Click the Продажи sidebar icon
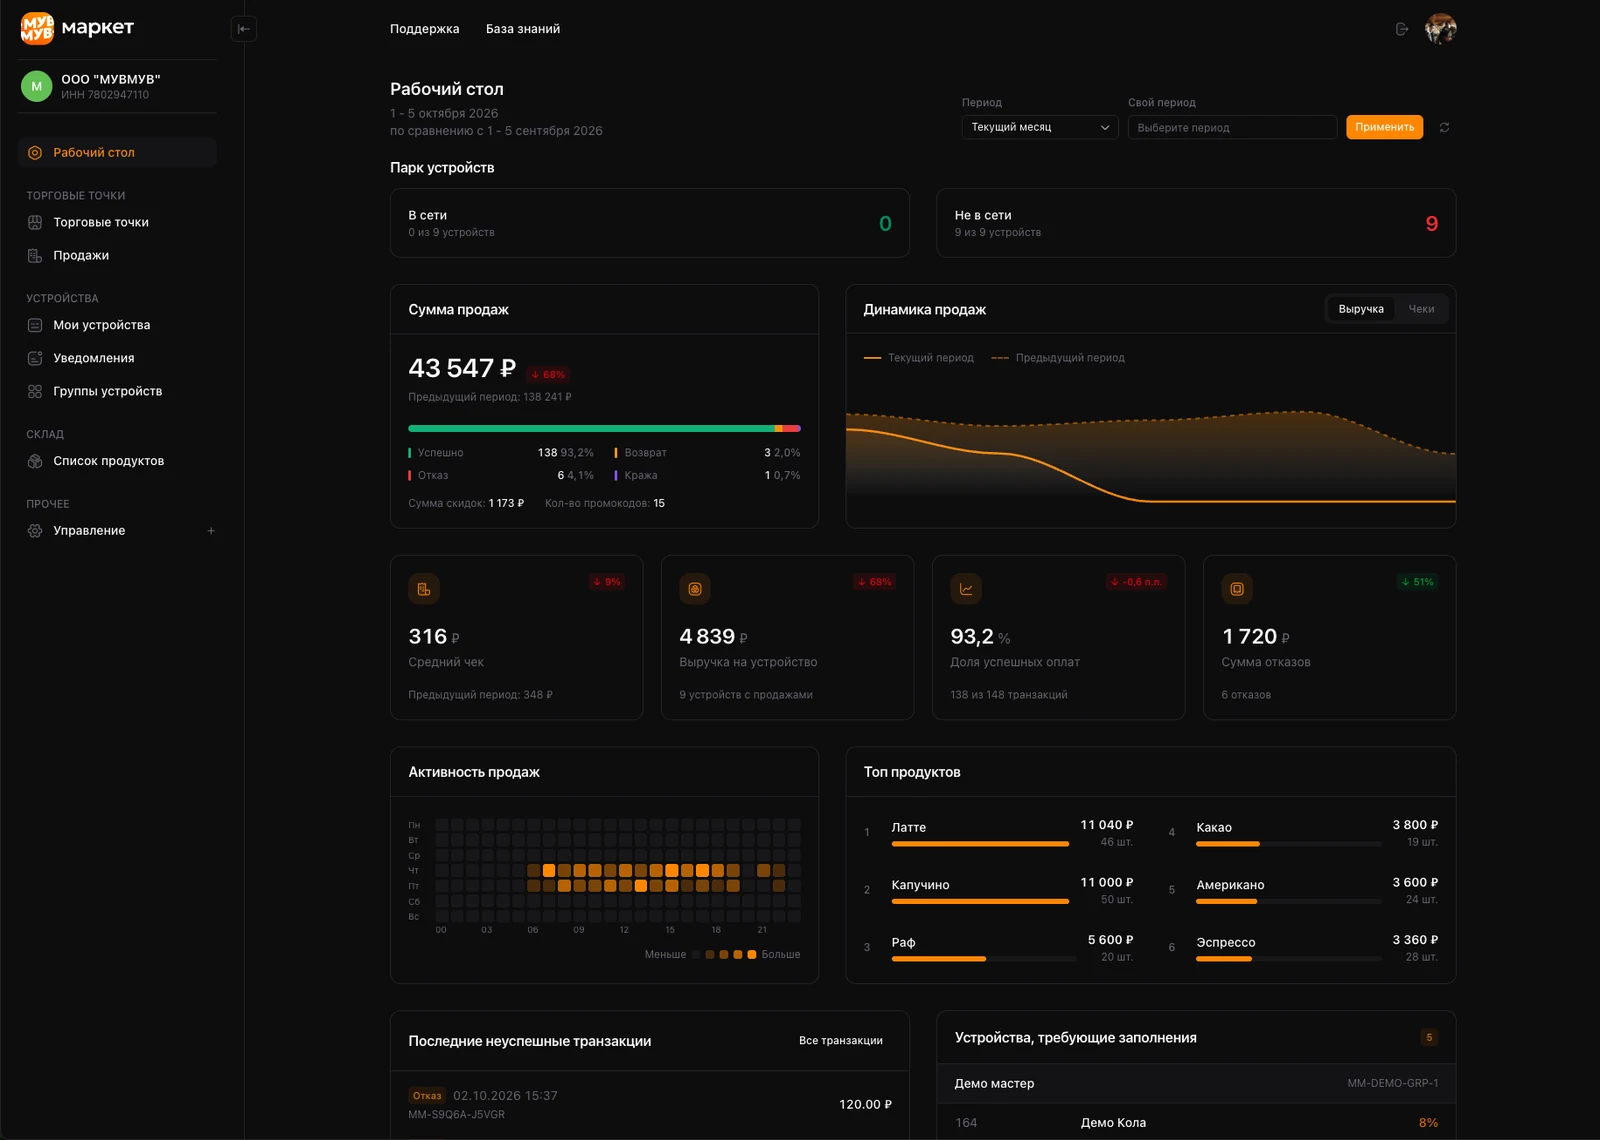The width and height of the screenshot is (1600, 1140). [x=35, y=255]
